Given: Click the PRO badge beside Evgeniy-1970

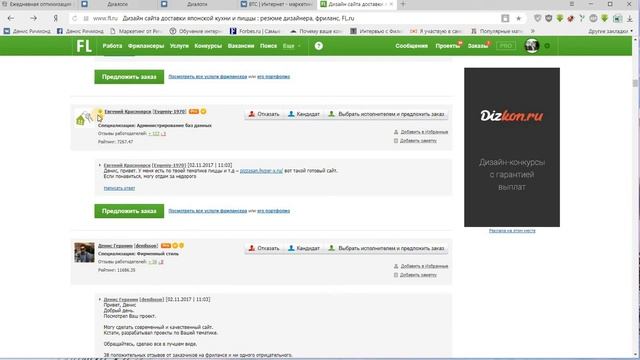Looking at the screenshot, I should pos(193,111).
